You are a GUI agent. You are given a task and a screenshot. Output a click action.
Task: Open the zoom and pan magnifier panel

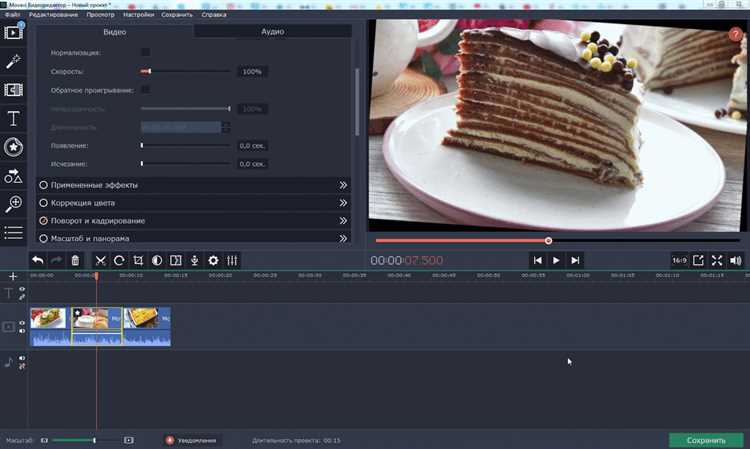pyautogui.click(x=13, y=204)
